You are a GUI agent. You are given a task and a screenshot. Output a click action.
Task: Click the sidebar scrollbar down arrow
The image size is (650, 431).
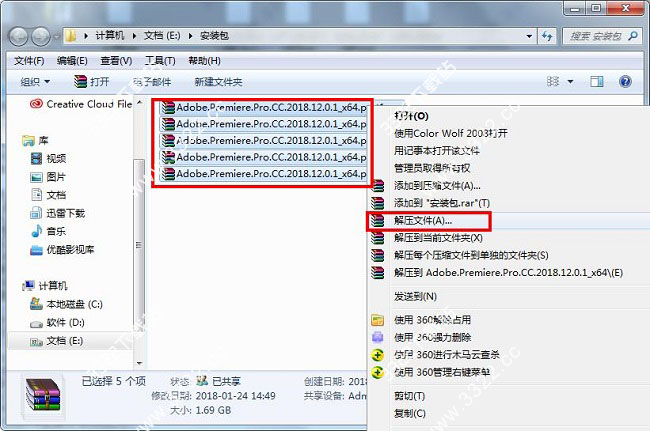(140, 363)
